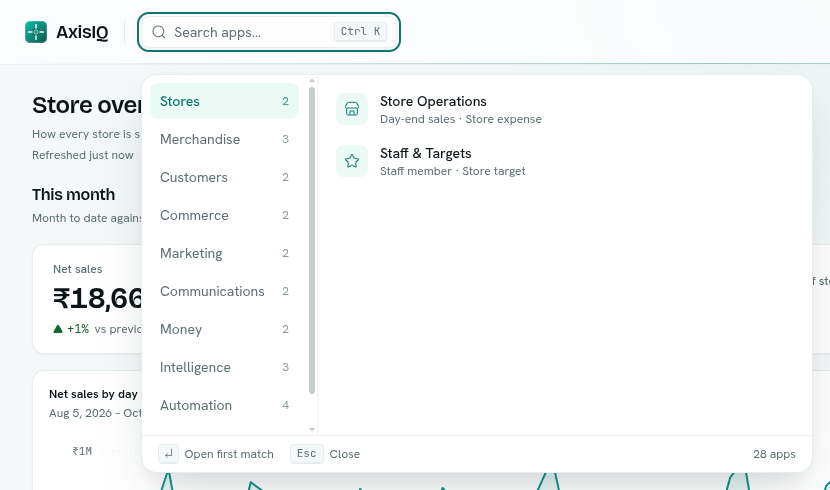This screenshot has width=830, height=490.
Task: Click the 'This month' heading
Action: click(74, 195)
